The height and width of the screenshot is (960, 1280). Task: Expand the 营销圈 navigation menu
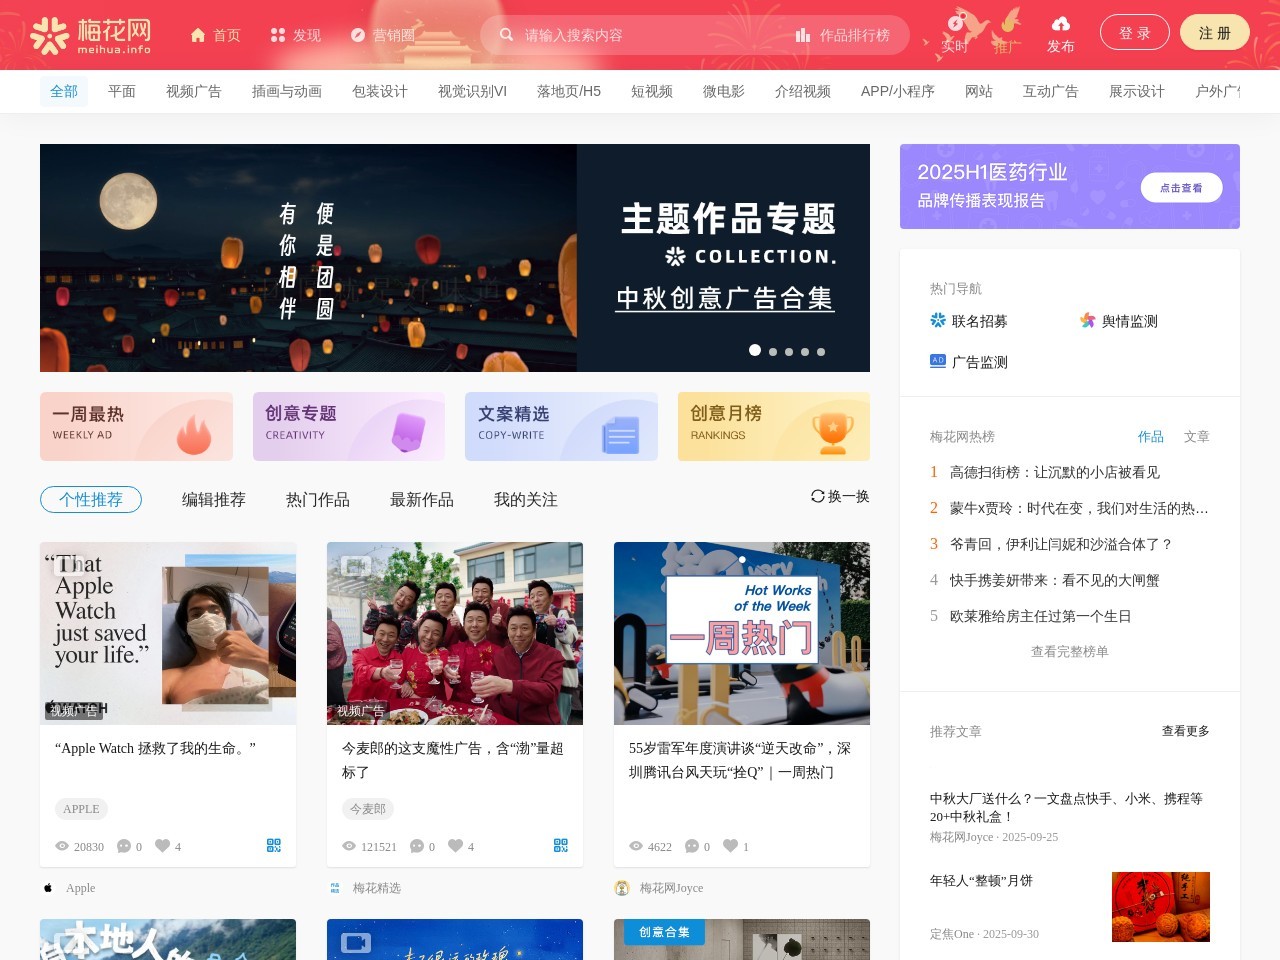tap(382, 35)
